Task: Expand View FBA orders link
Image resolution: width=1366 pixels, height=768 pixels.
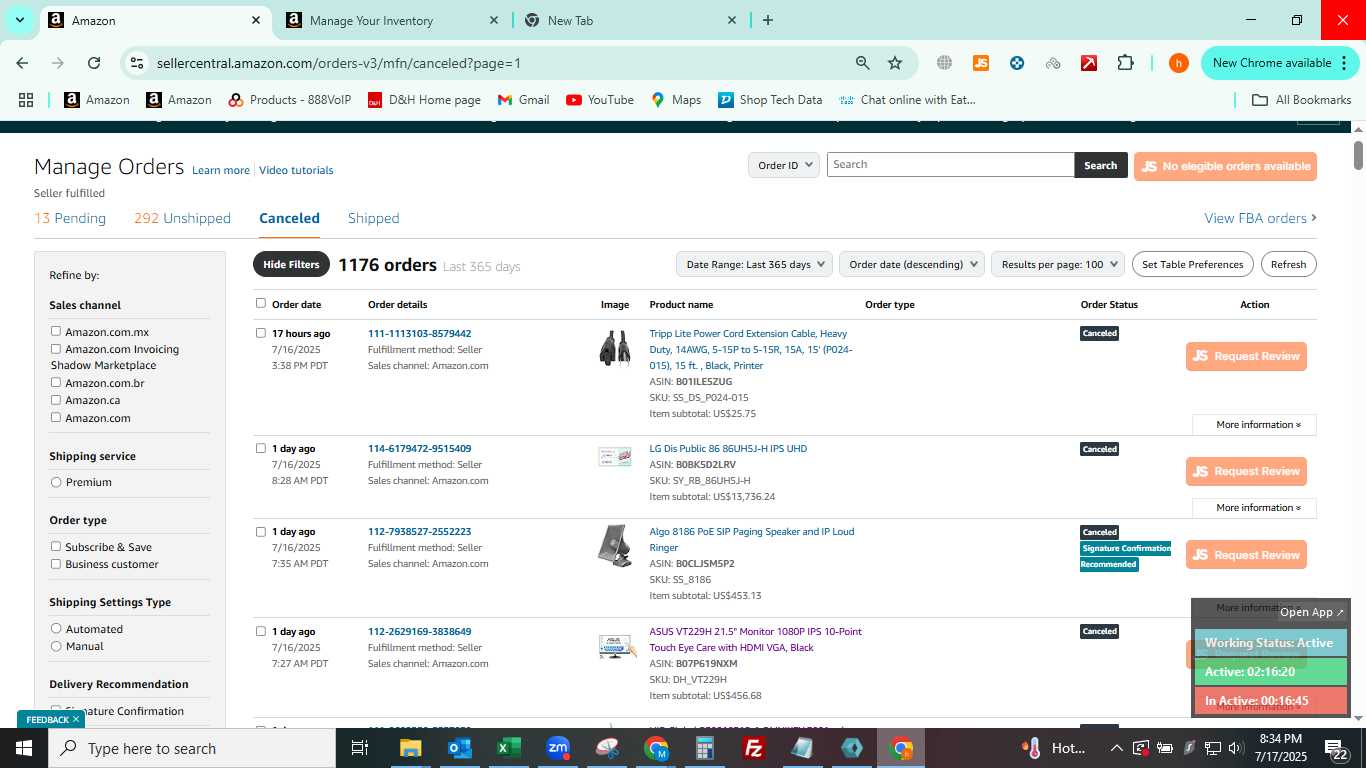Action: click(x=1260, y=218)
